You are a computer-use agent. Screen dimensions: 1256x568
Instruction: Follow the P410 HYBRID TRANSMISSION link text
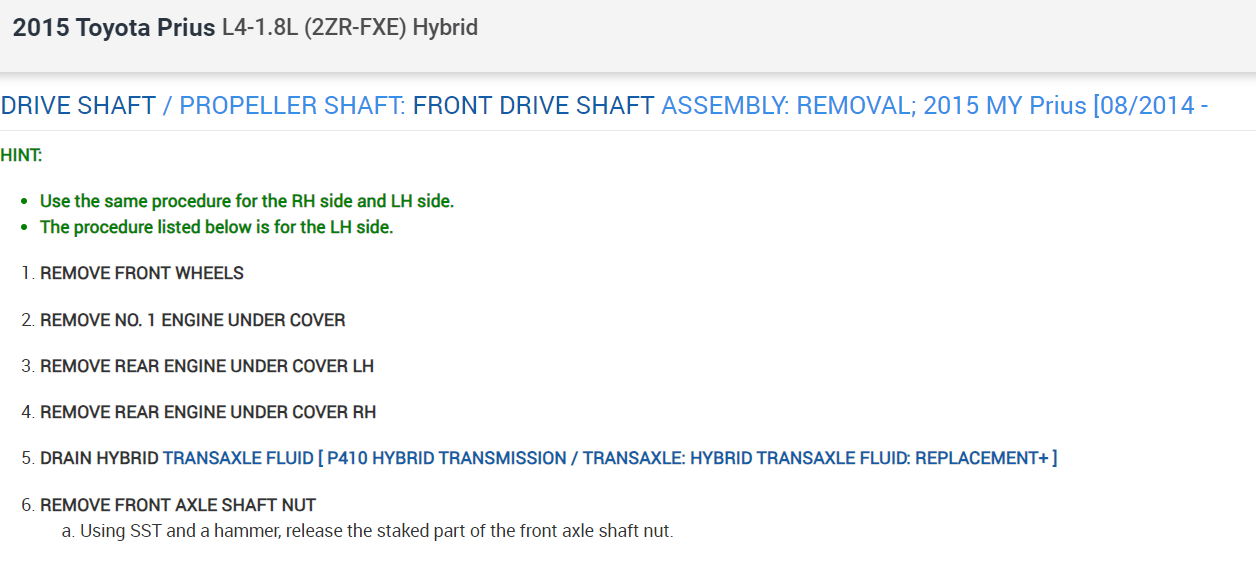click(446, 458)
